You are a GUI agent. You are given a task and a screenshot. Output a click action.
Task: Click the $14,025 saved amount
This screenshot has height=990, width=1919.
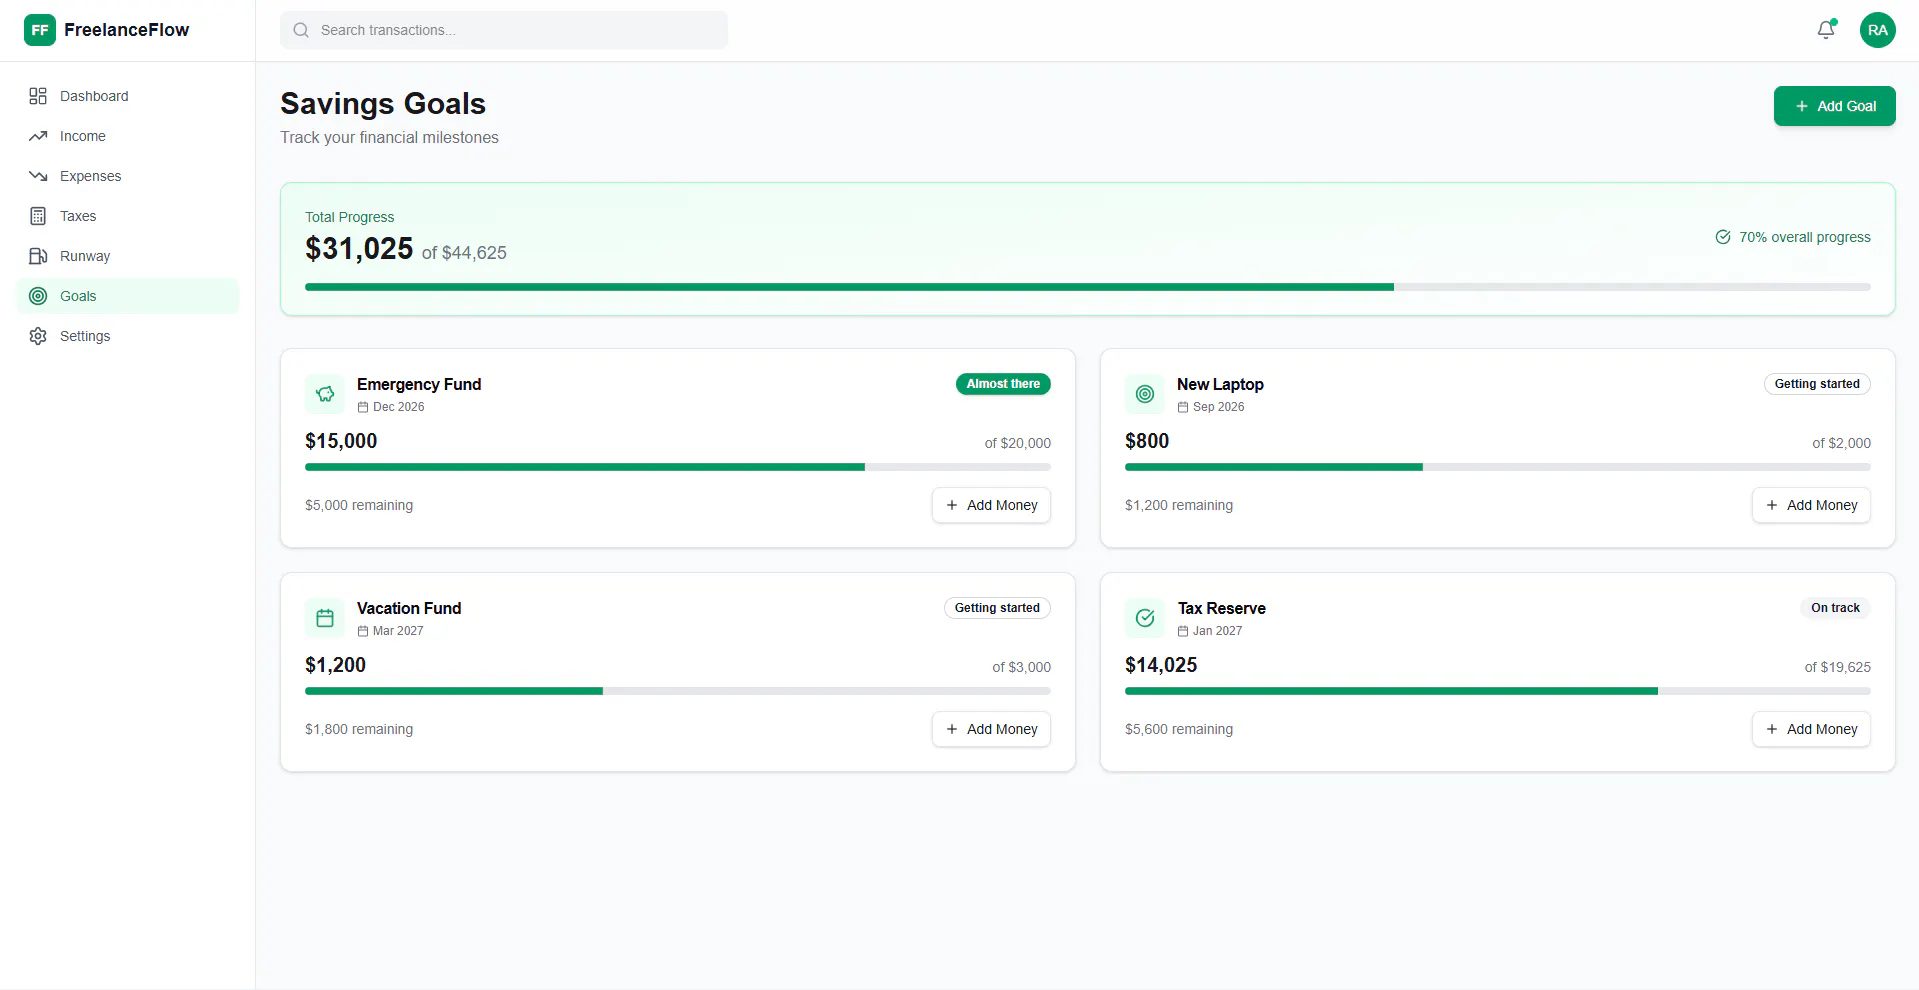(1161, 665)
